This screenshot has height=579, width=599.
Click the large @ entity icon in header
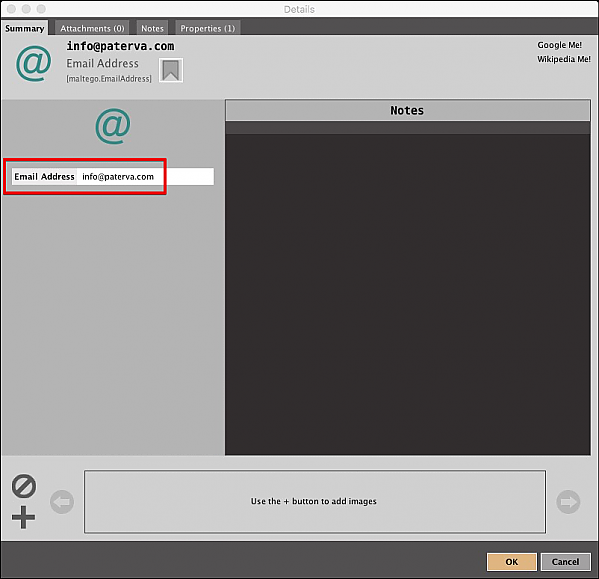tap(34, 63)
